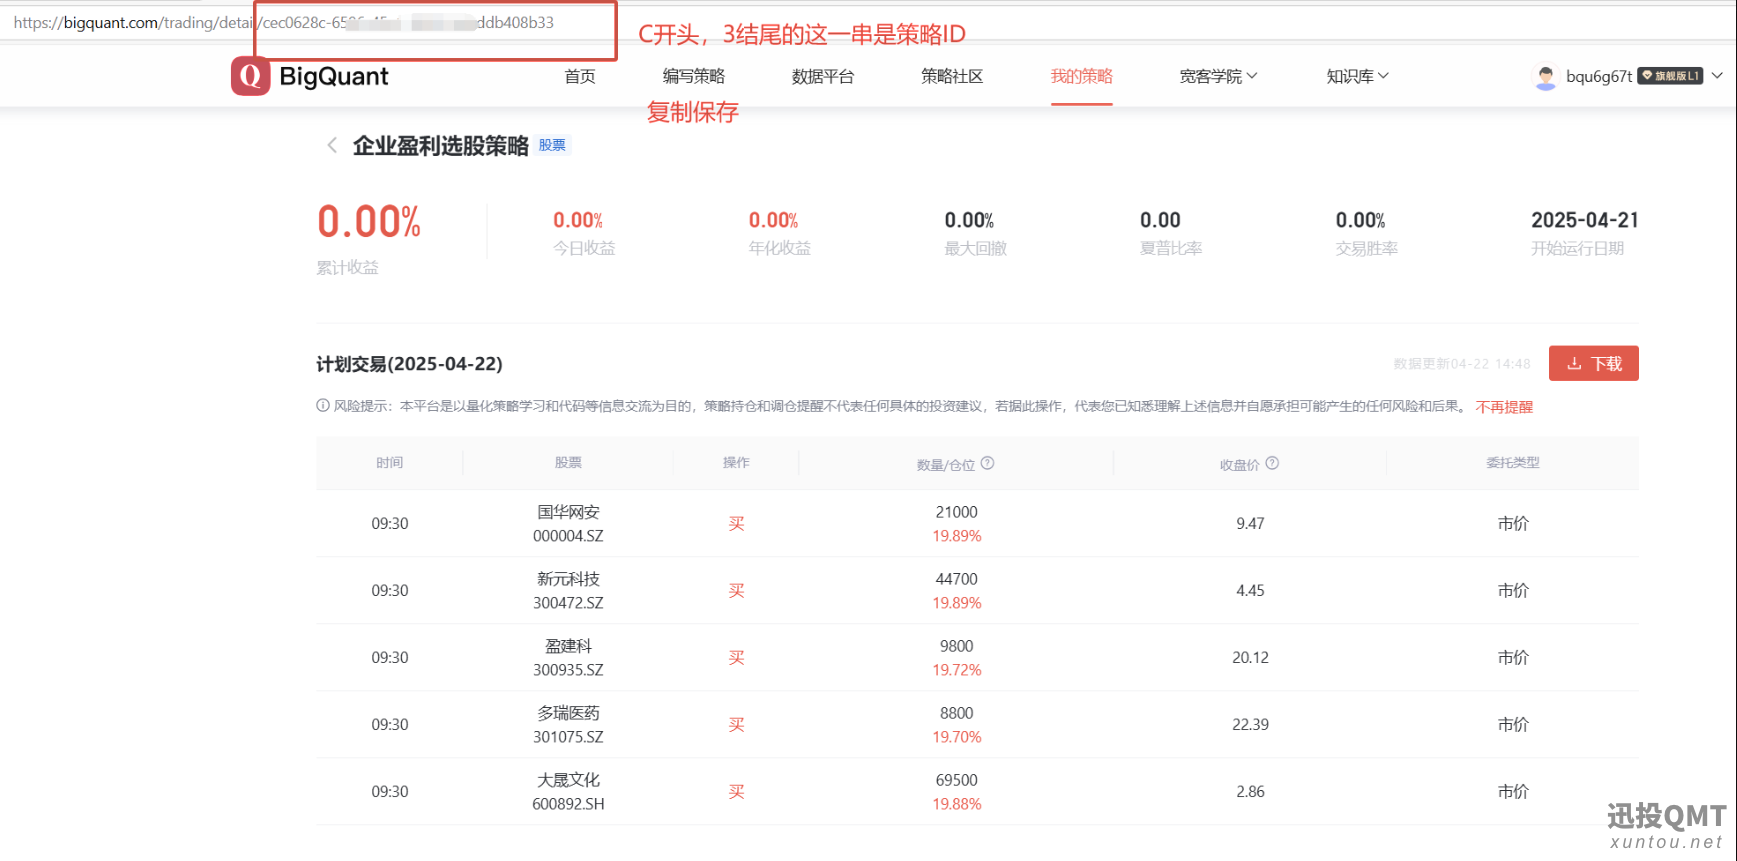Click help icon beside 数量/仓位 header

987,463
